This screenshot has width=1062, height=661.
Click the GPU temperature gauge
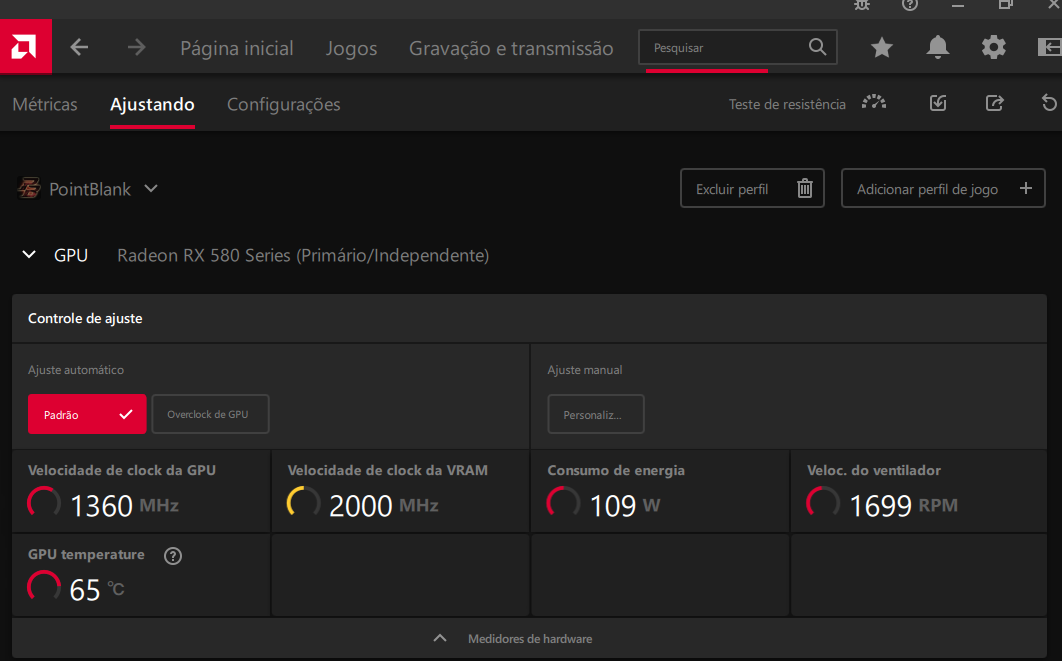coord(44,587)
